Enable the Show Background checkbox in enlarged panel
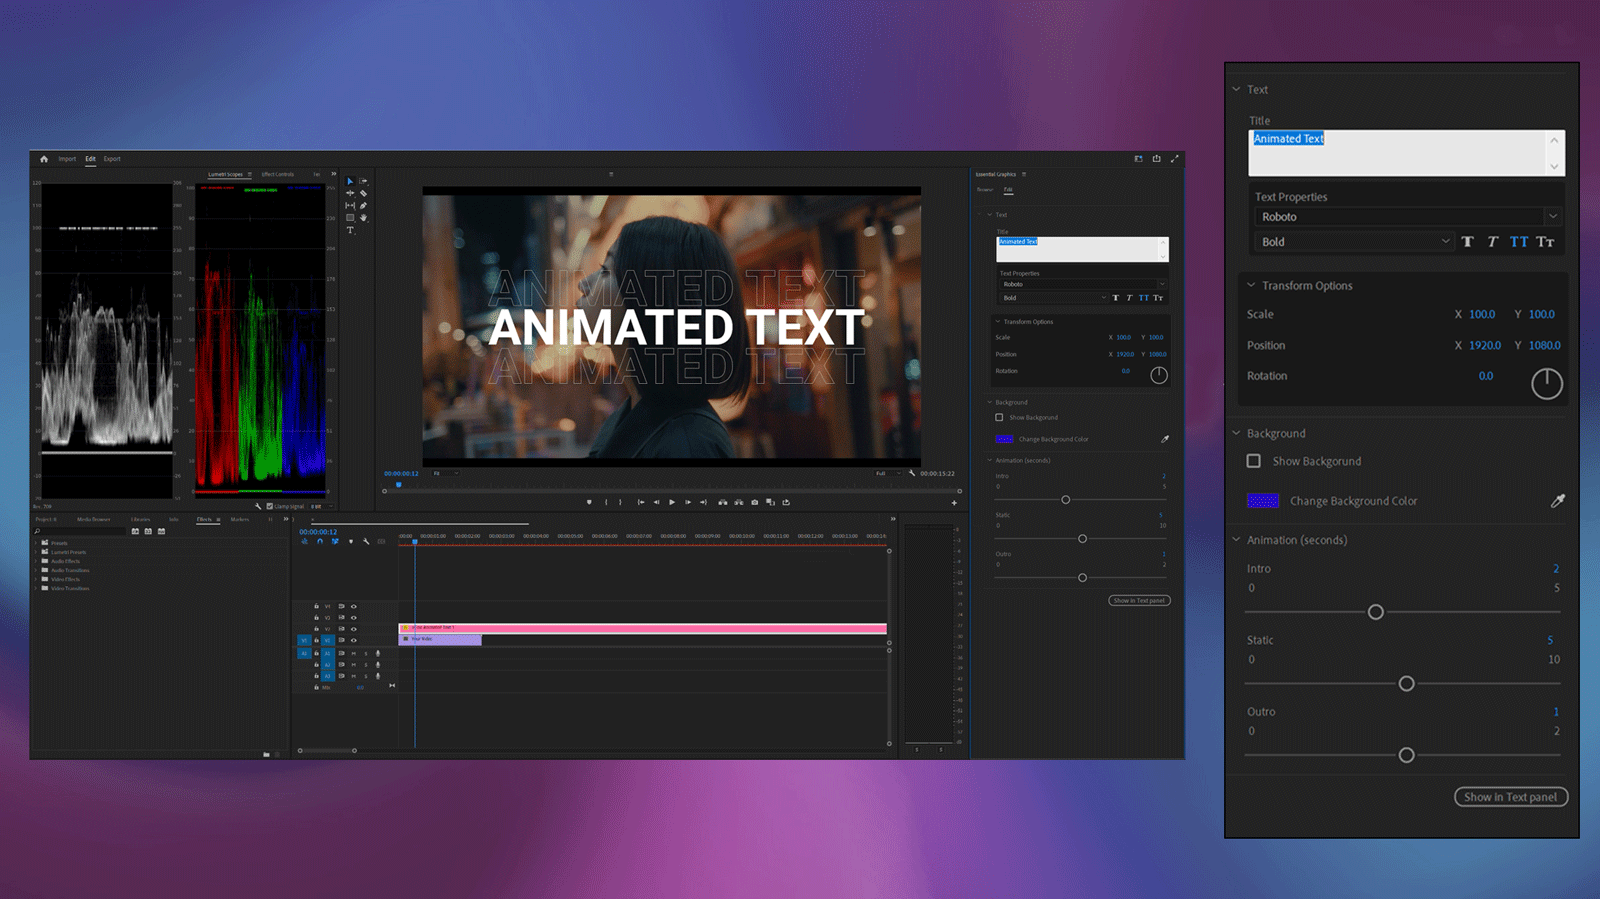This screenshot has height=899, width=1600. point(1254,461)
